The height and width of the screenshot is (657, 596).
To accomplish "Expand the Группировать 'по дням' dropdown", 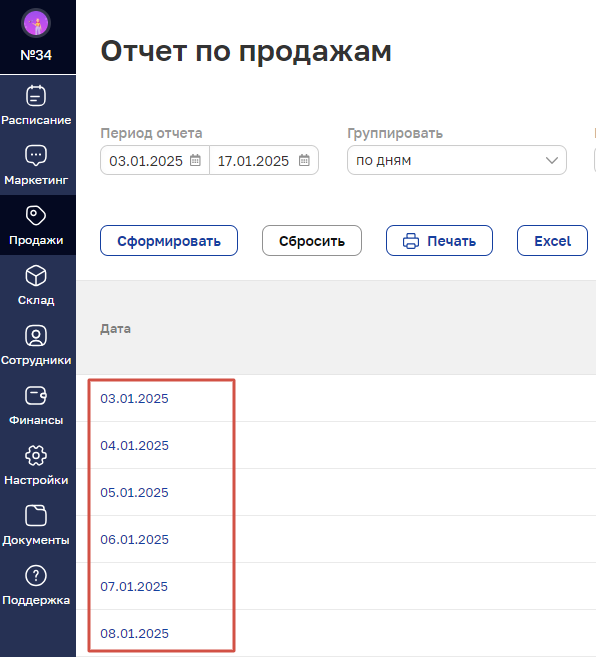I will [457, 160].
